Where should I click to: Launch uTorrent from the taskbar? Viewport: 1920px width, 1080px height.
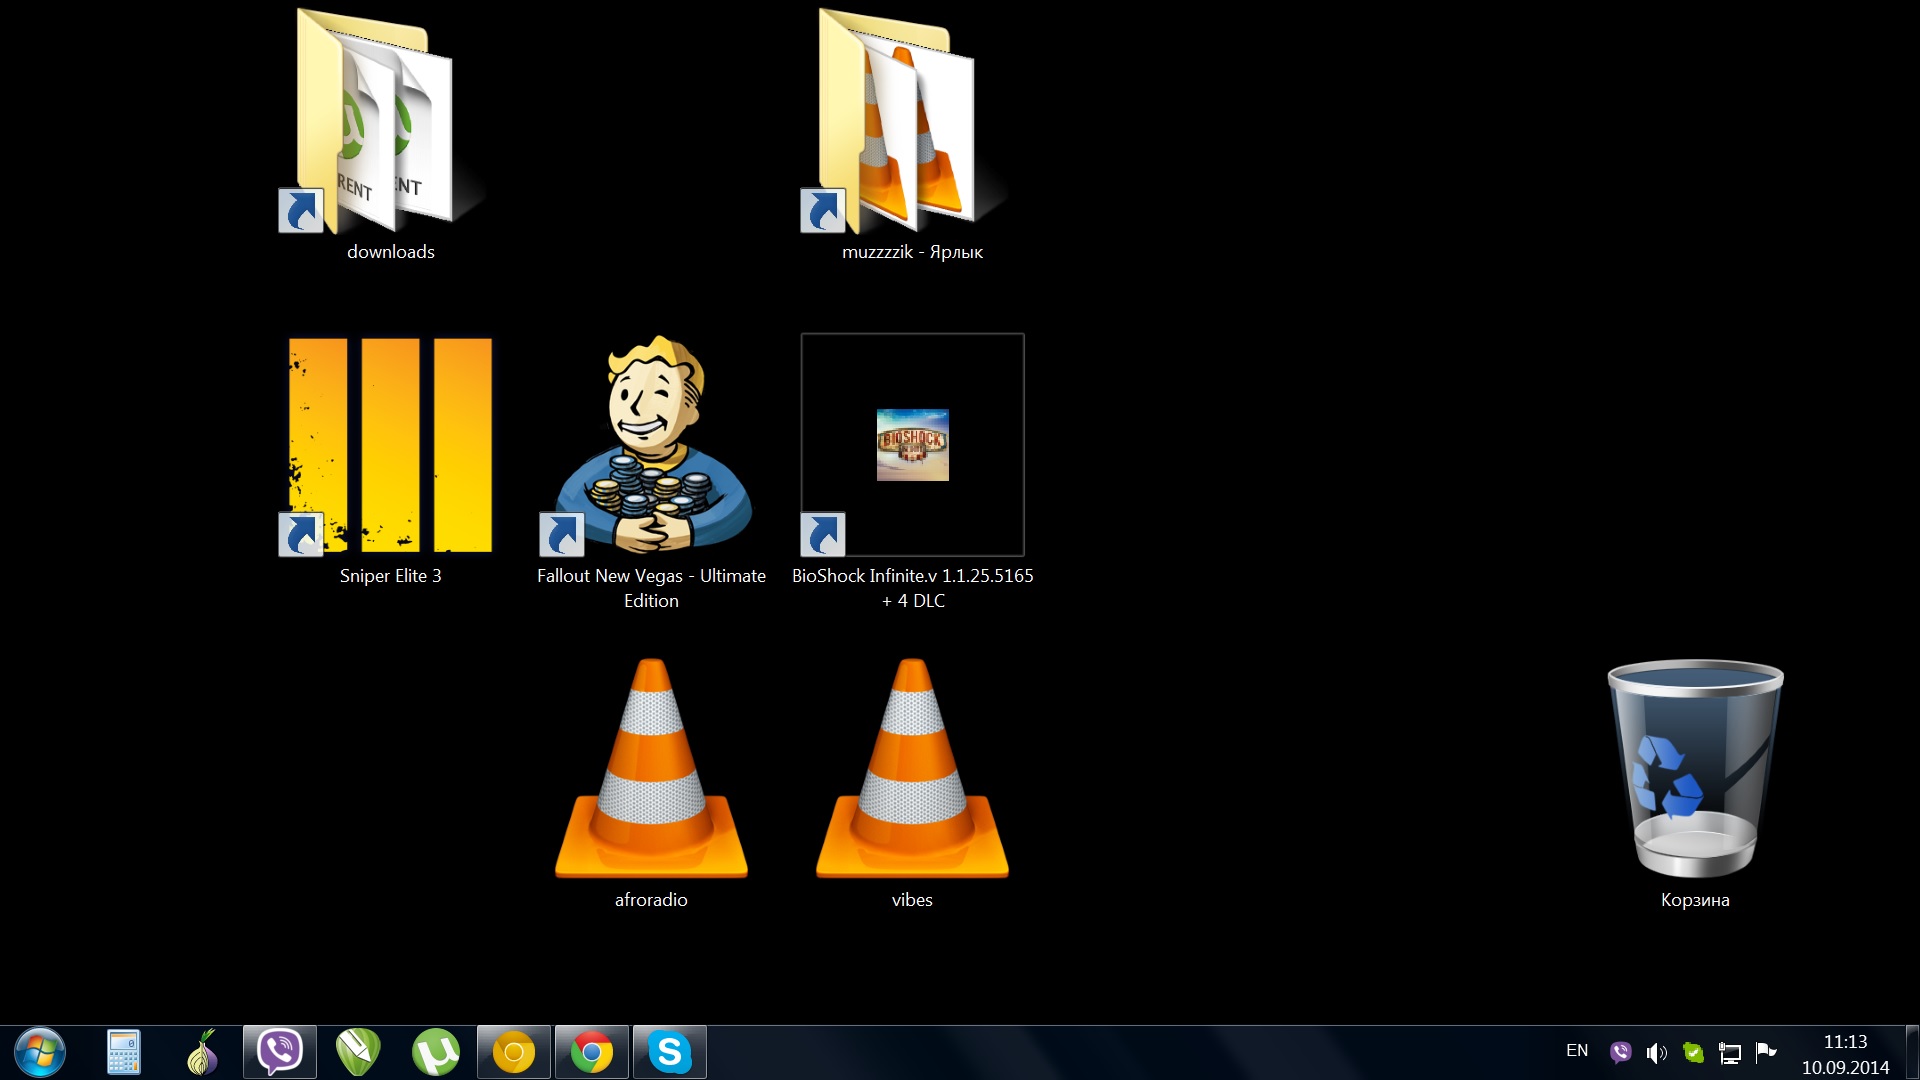point(436,1052)
